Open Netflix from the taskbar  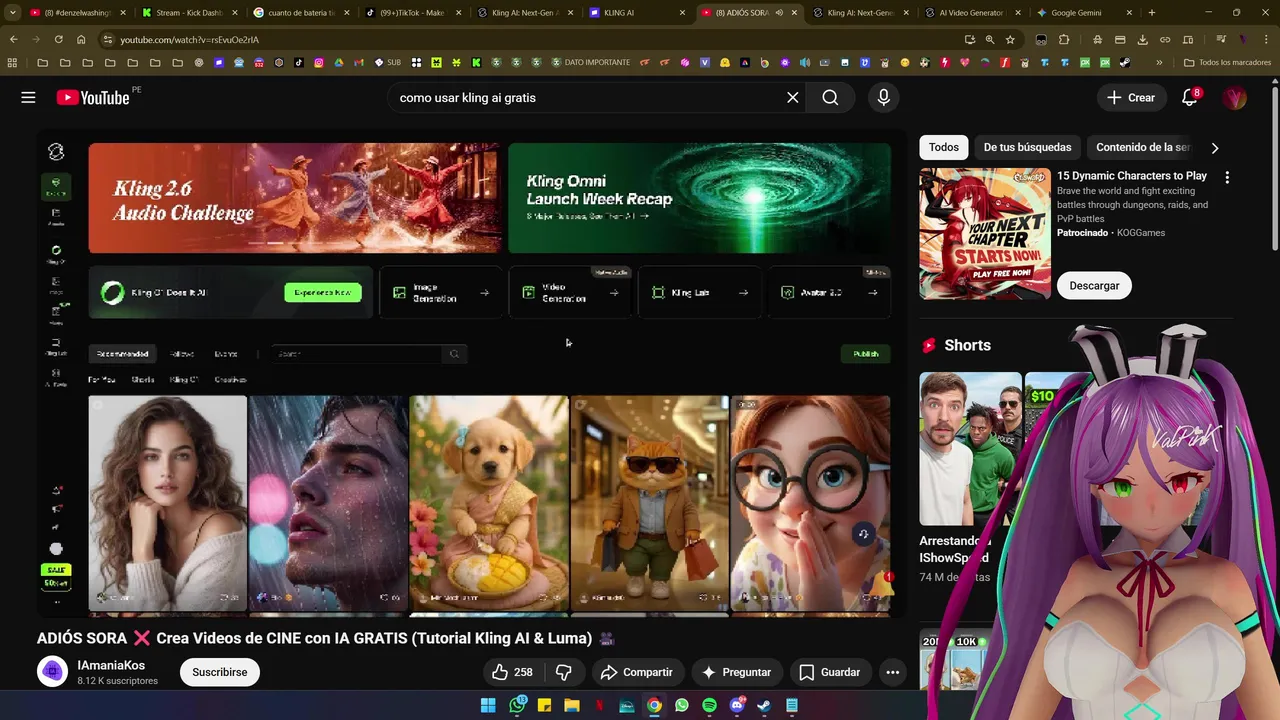pos(599,705)
